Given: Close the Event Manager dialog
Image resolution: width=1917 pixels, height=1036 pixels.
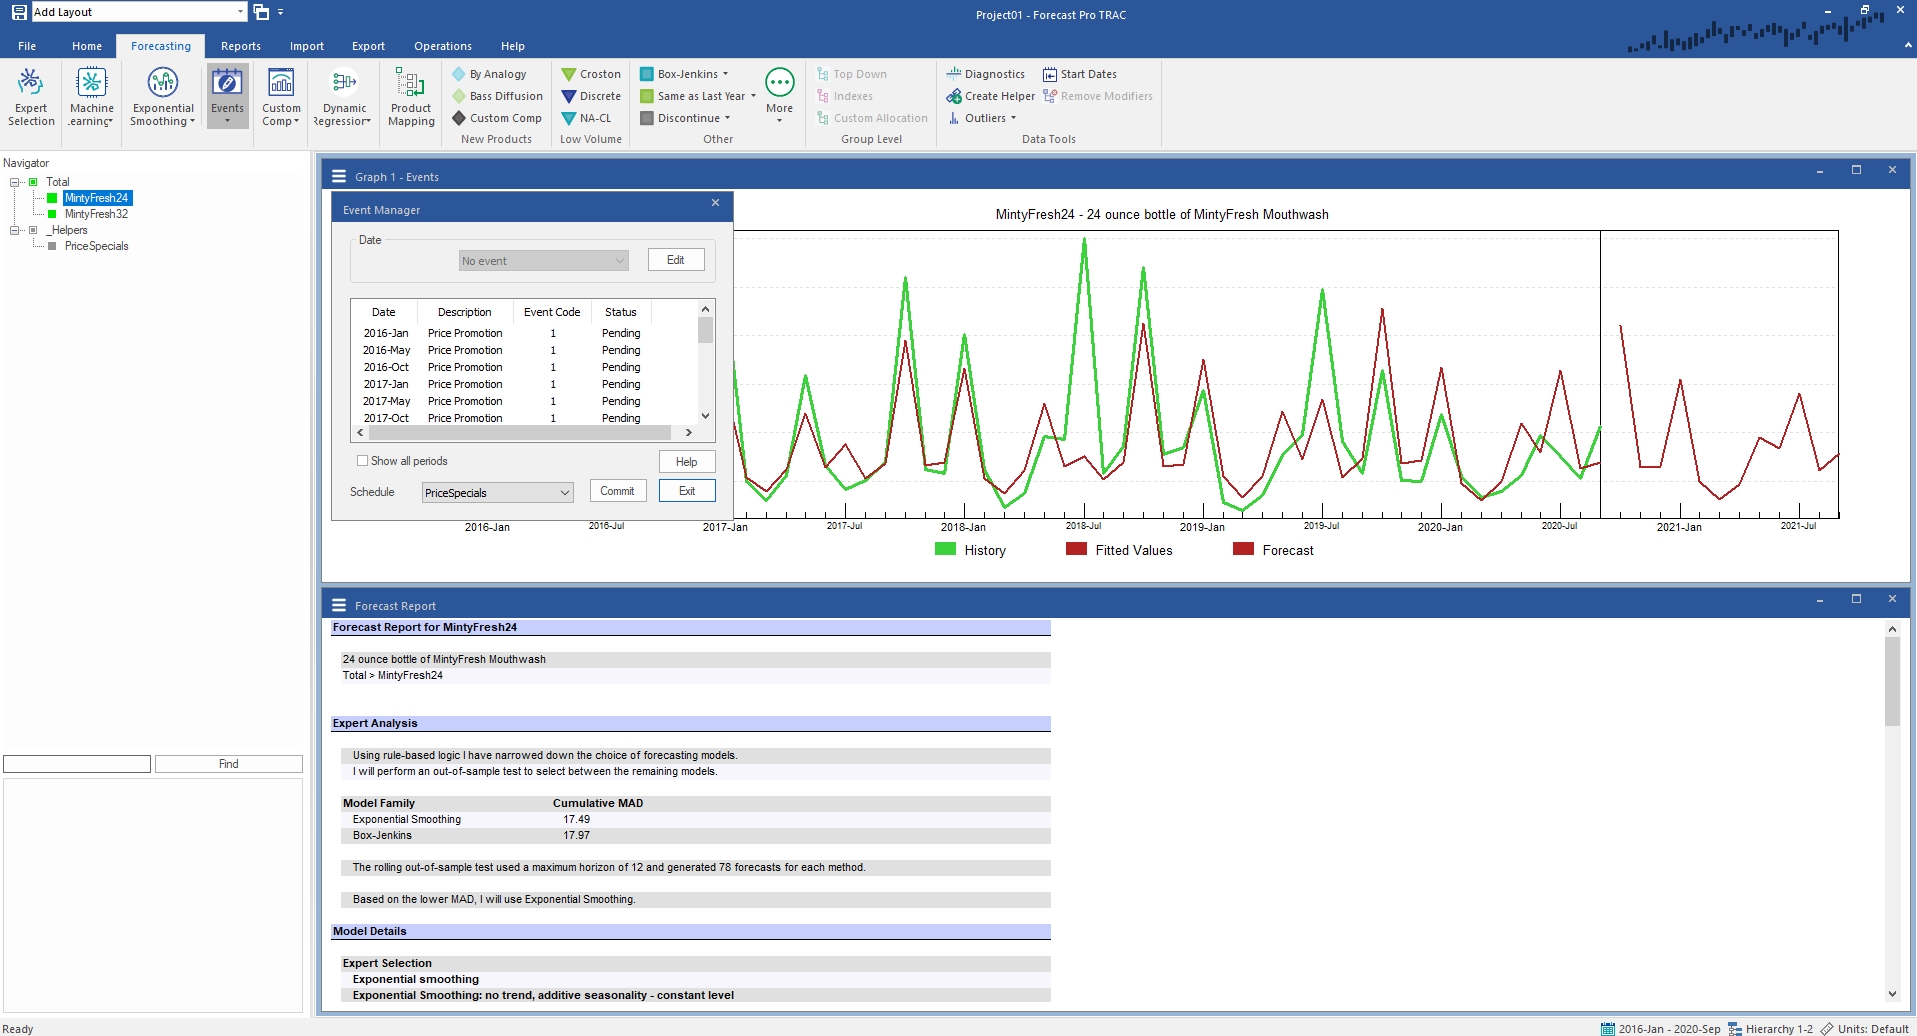Looking at the screenshot, I should pyautogui.click(x=715, y=203).
